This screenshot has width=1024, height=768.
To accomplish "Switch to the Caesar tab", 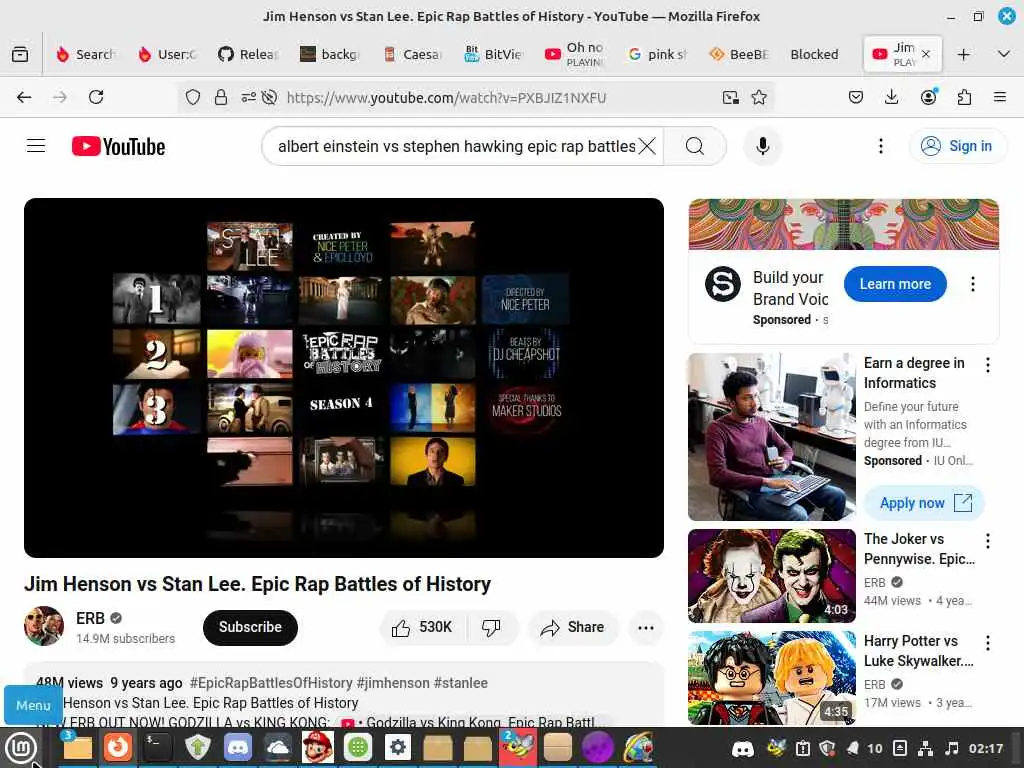I will pyautogui.click(x=413, y=54).
